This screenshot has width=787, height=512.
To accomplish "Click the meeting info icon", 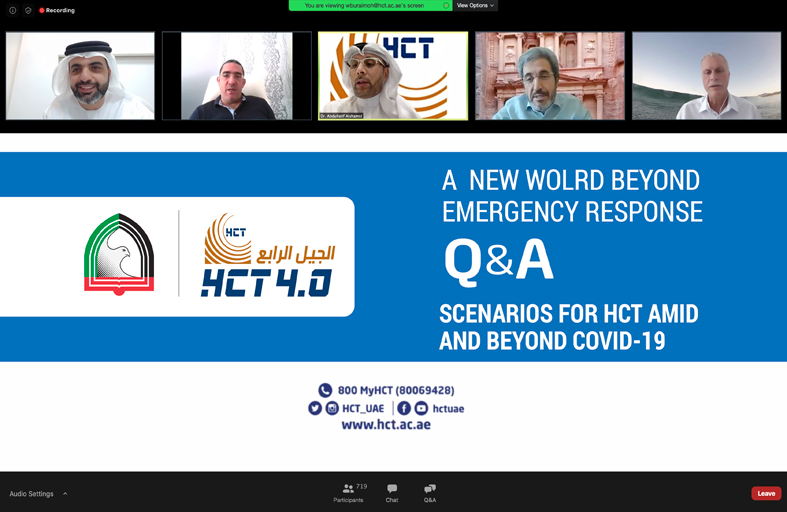I will (13, 10).
